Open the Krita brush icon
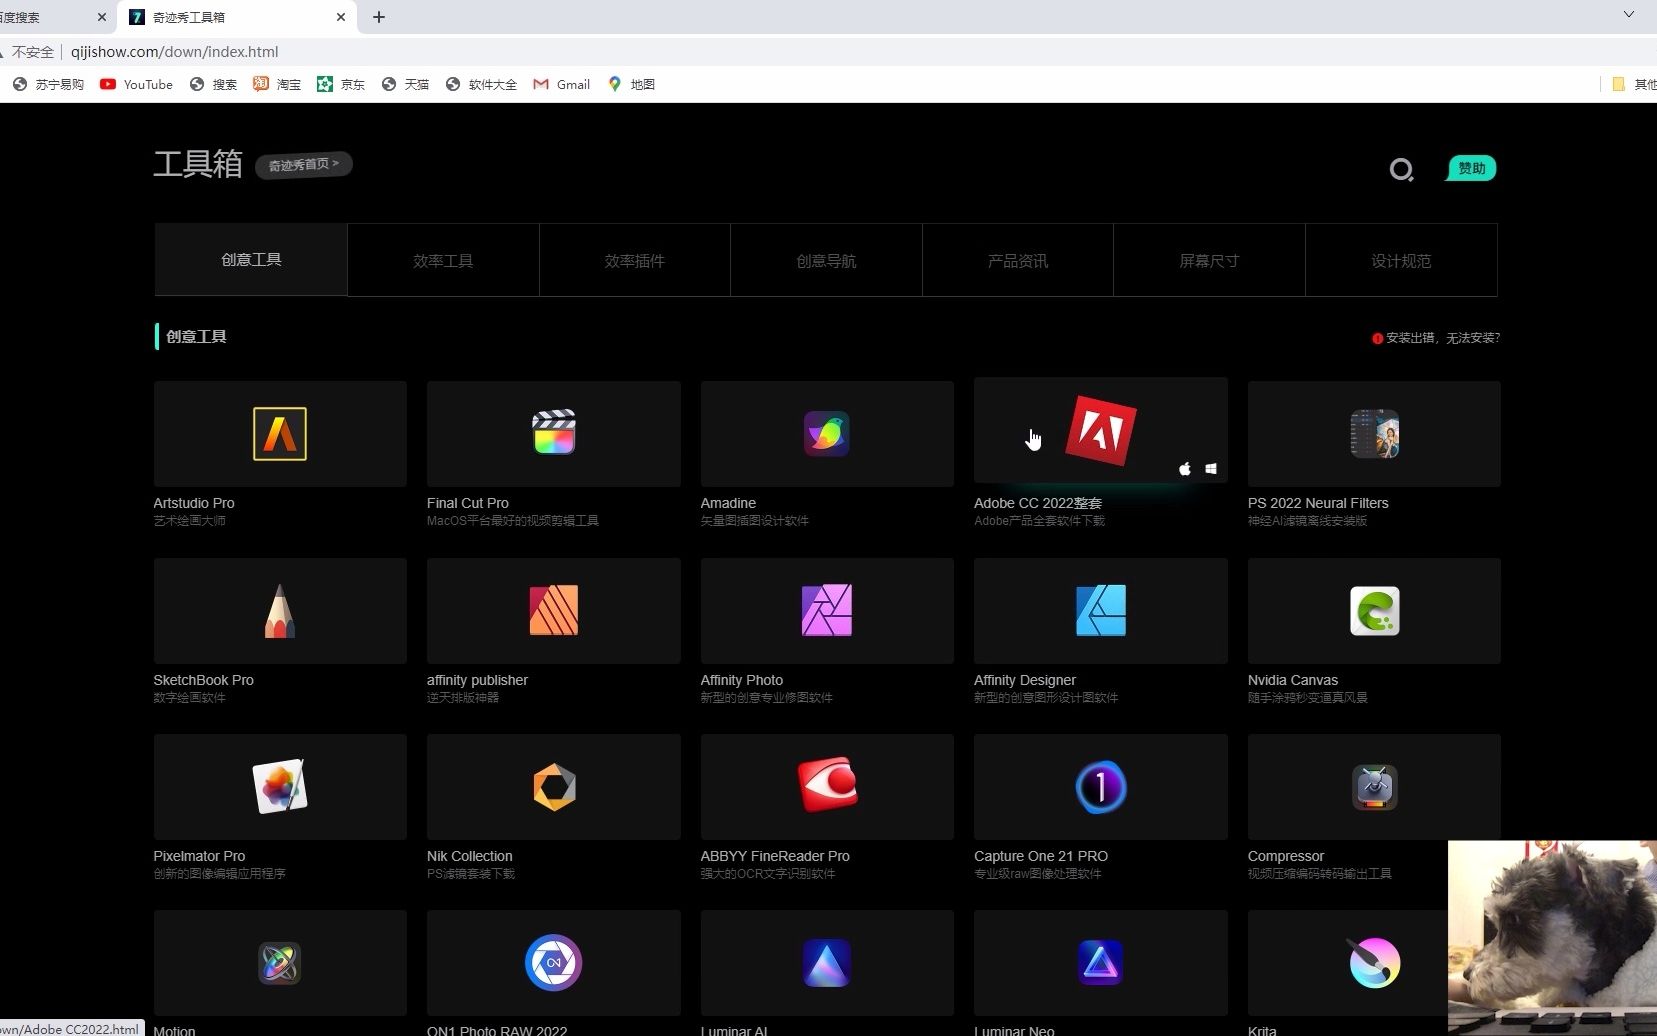 1374,962
